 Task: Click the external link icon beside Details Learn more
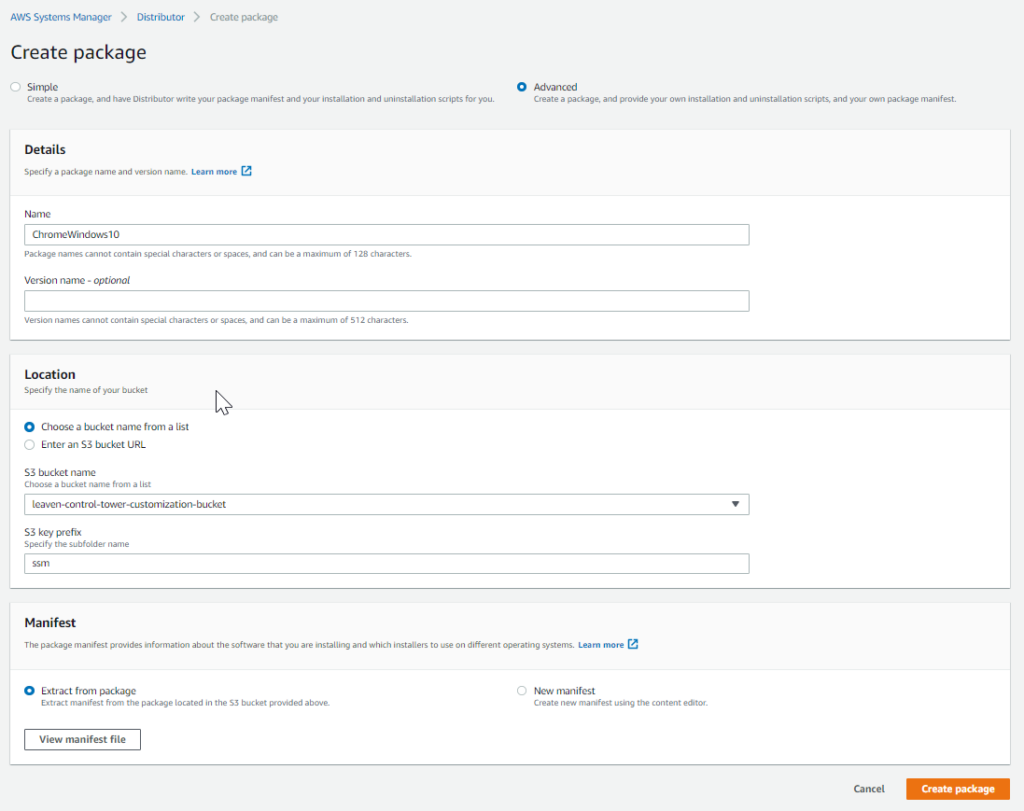(245, 171)
